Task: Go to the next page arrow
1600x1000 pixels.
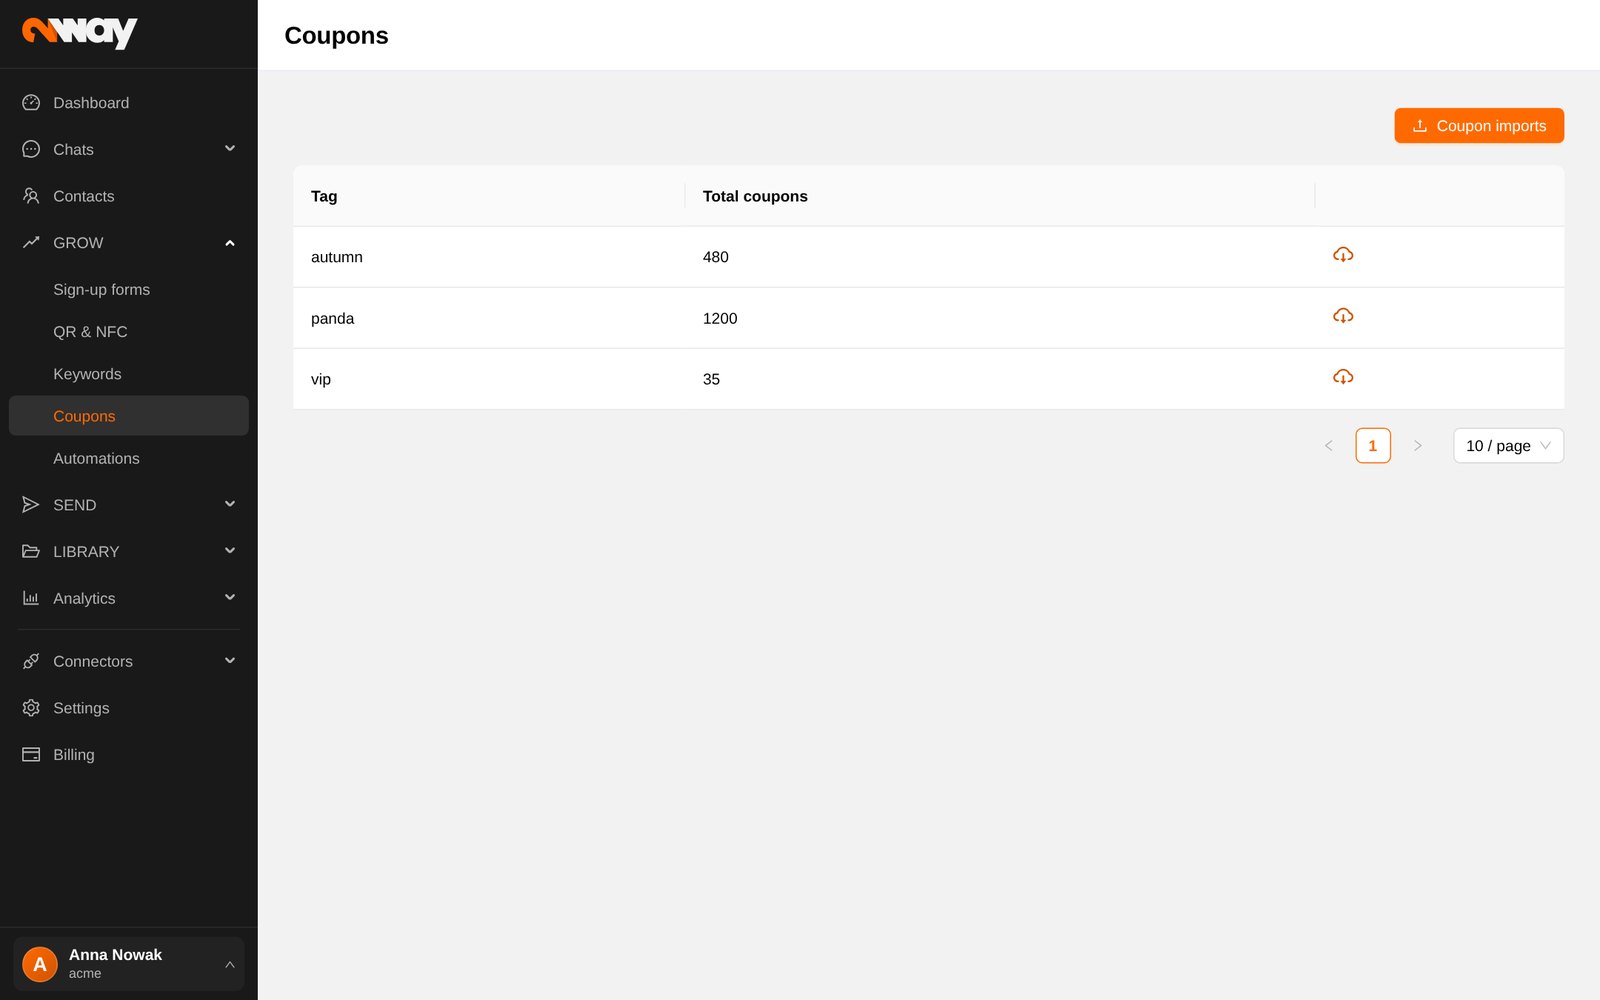Action: pos(1417,446)
